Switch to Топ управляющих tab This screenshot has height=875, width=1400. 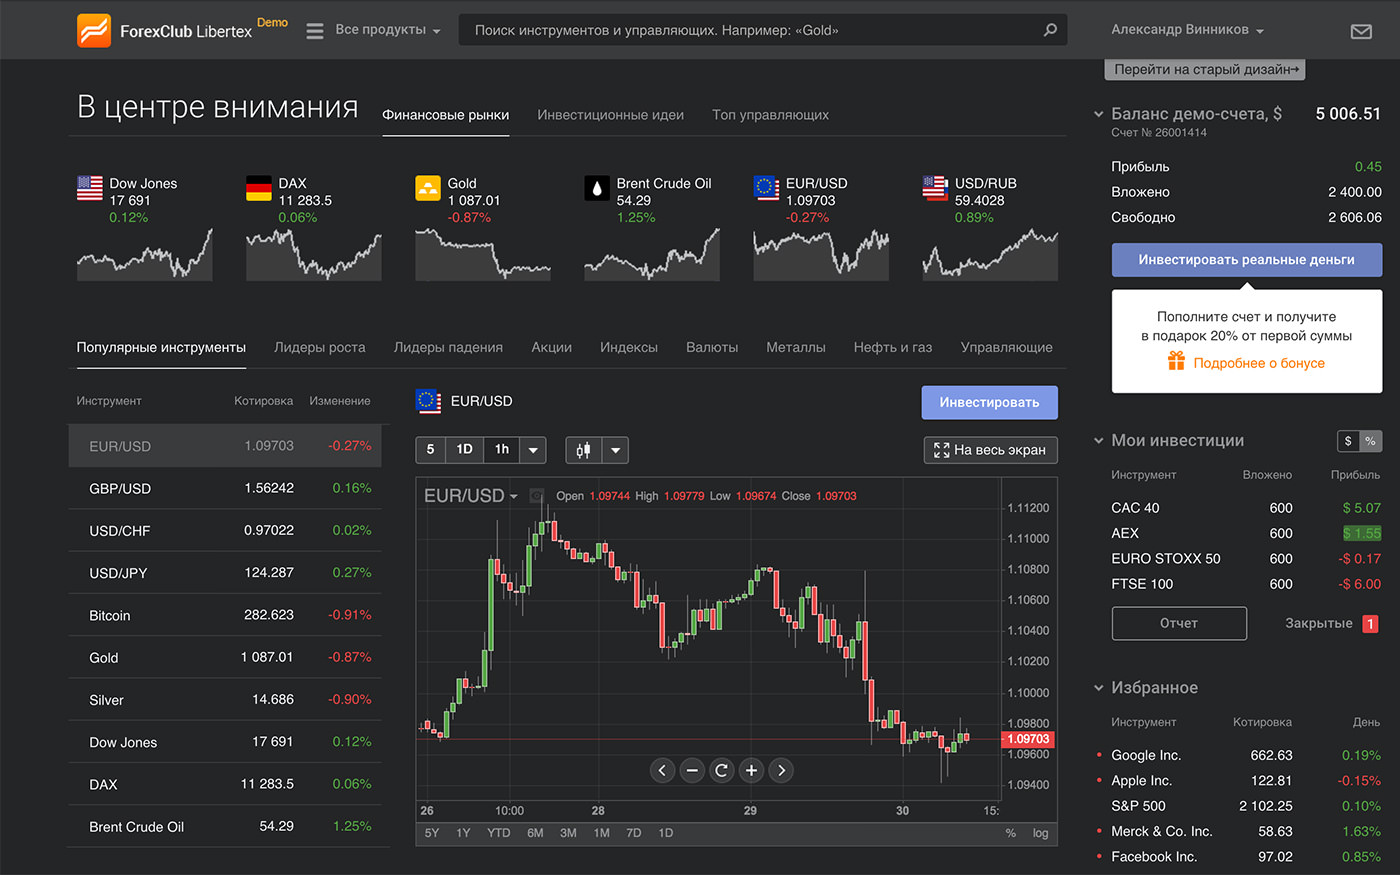[x=770, y=115]
